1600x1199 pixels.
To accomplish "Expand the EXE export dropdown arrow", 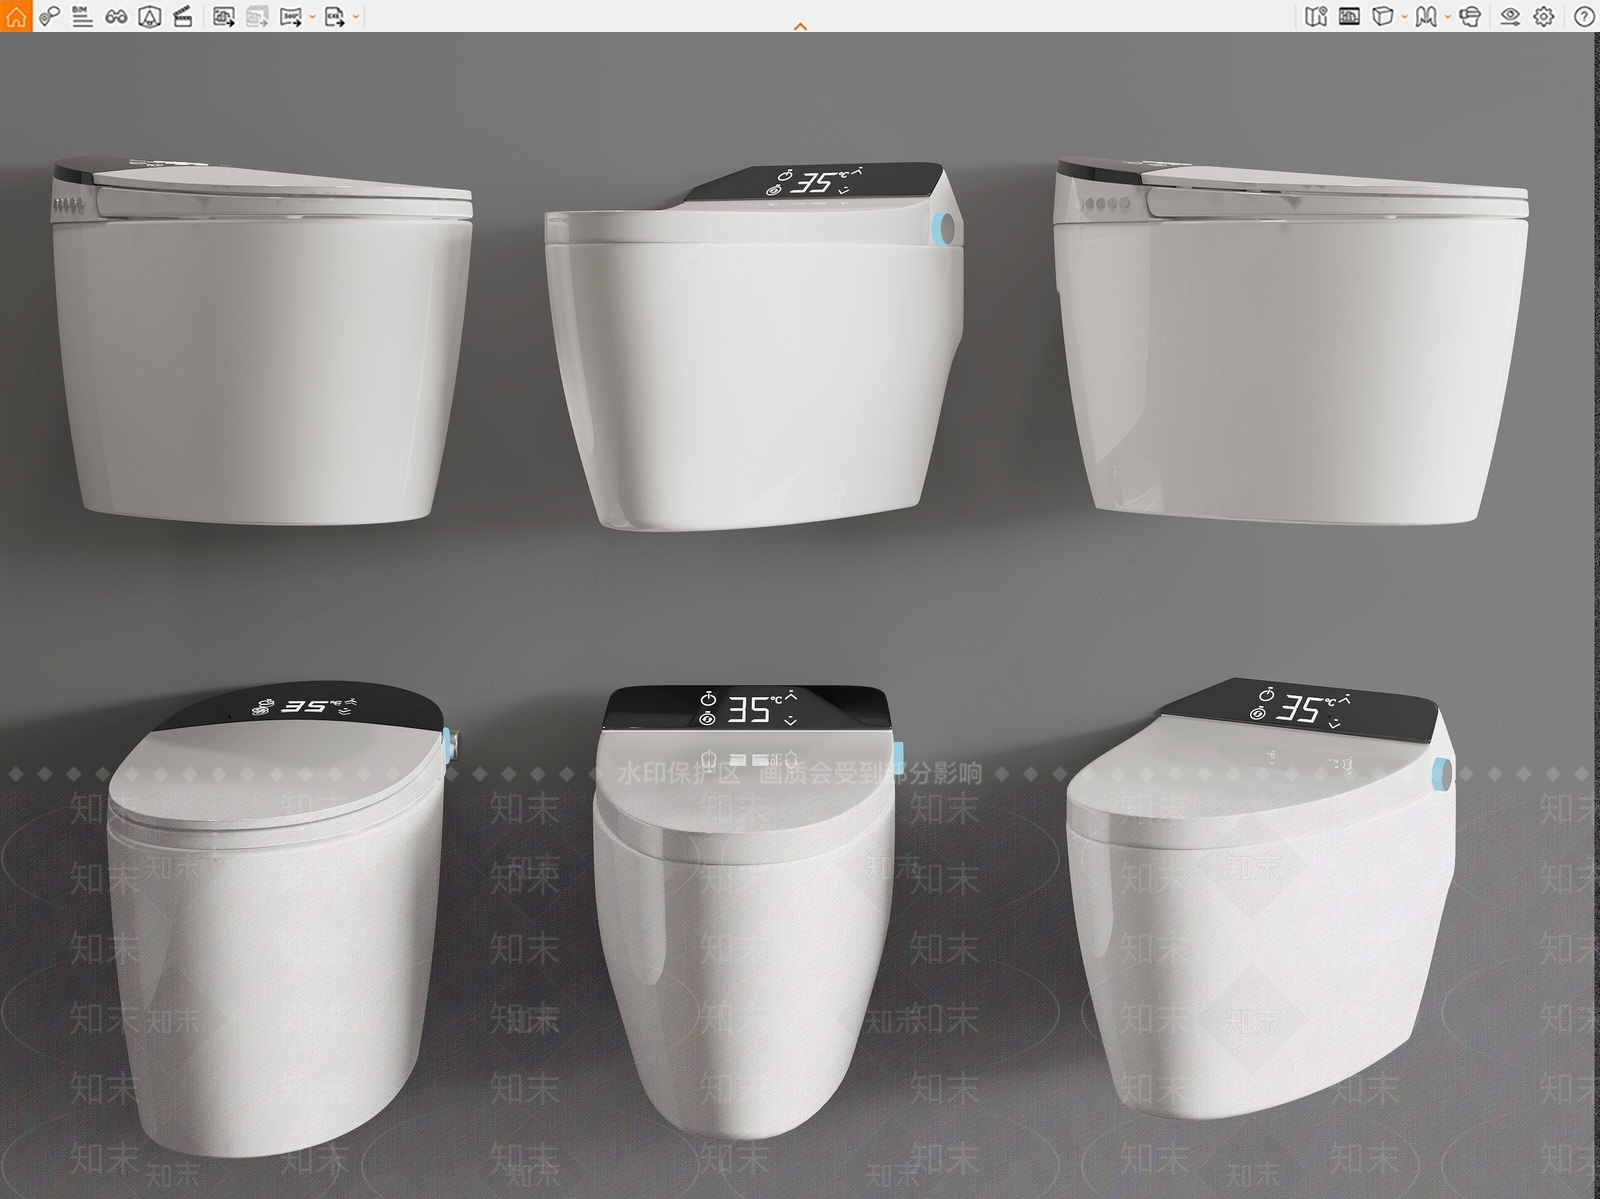I will [x=357, y=17].
